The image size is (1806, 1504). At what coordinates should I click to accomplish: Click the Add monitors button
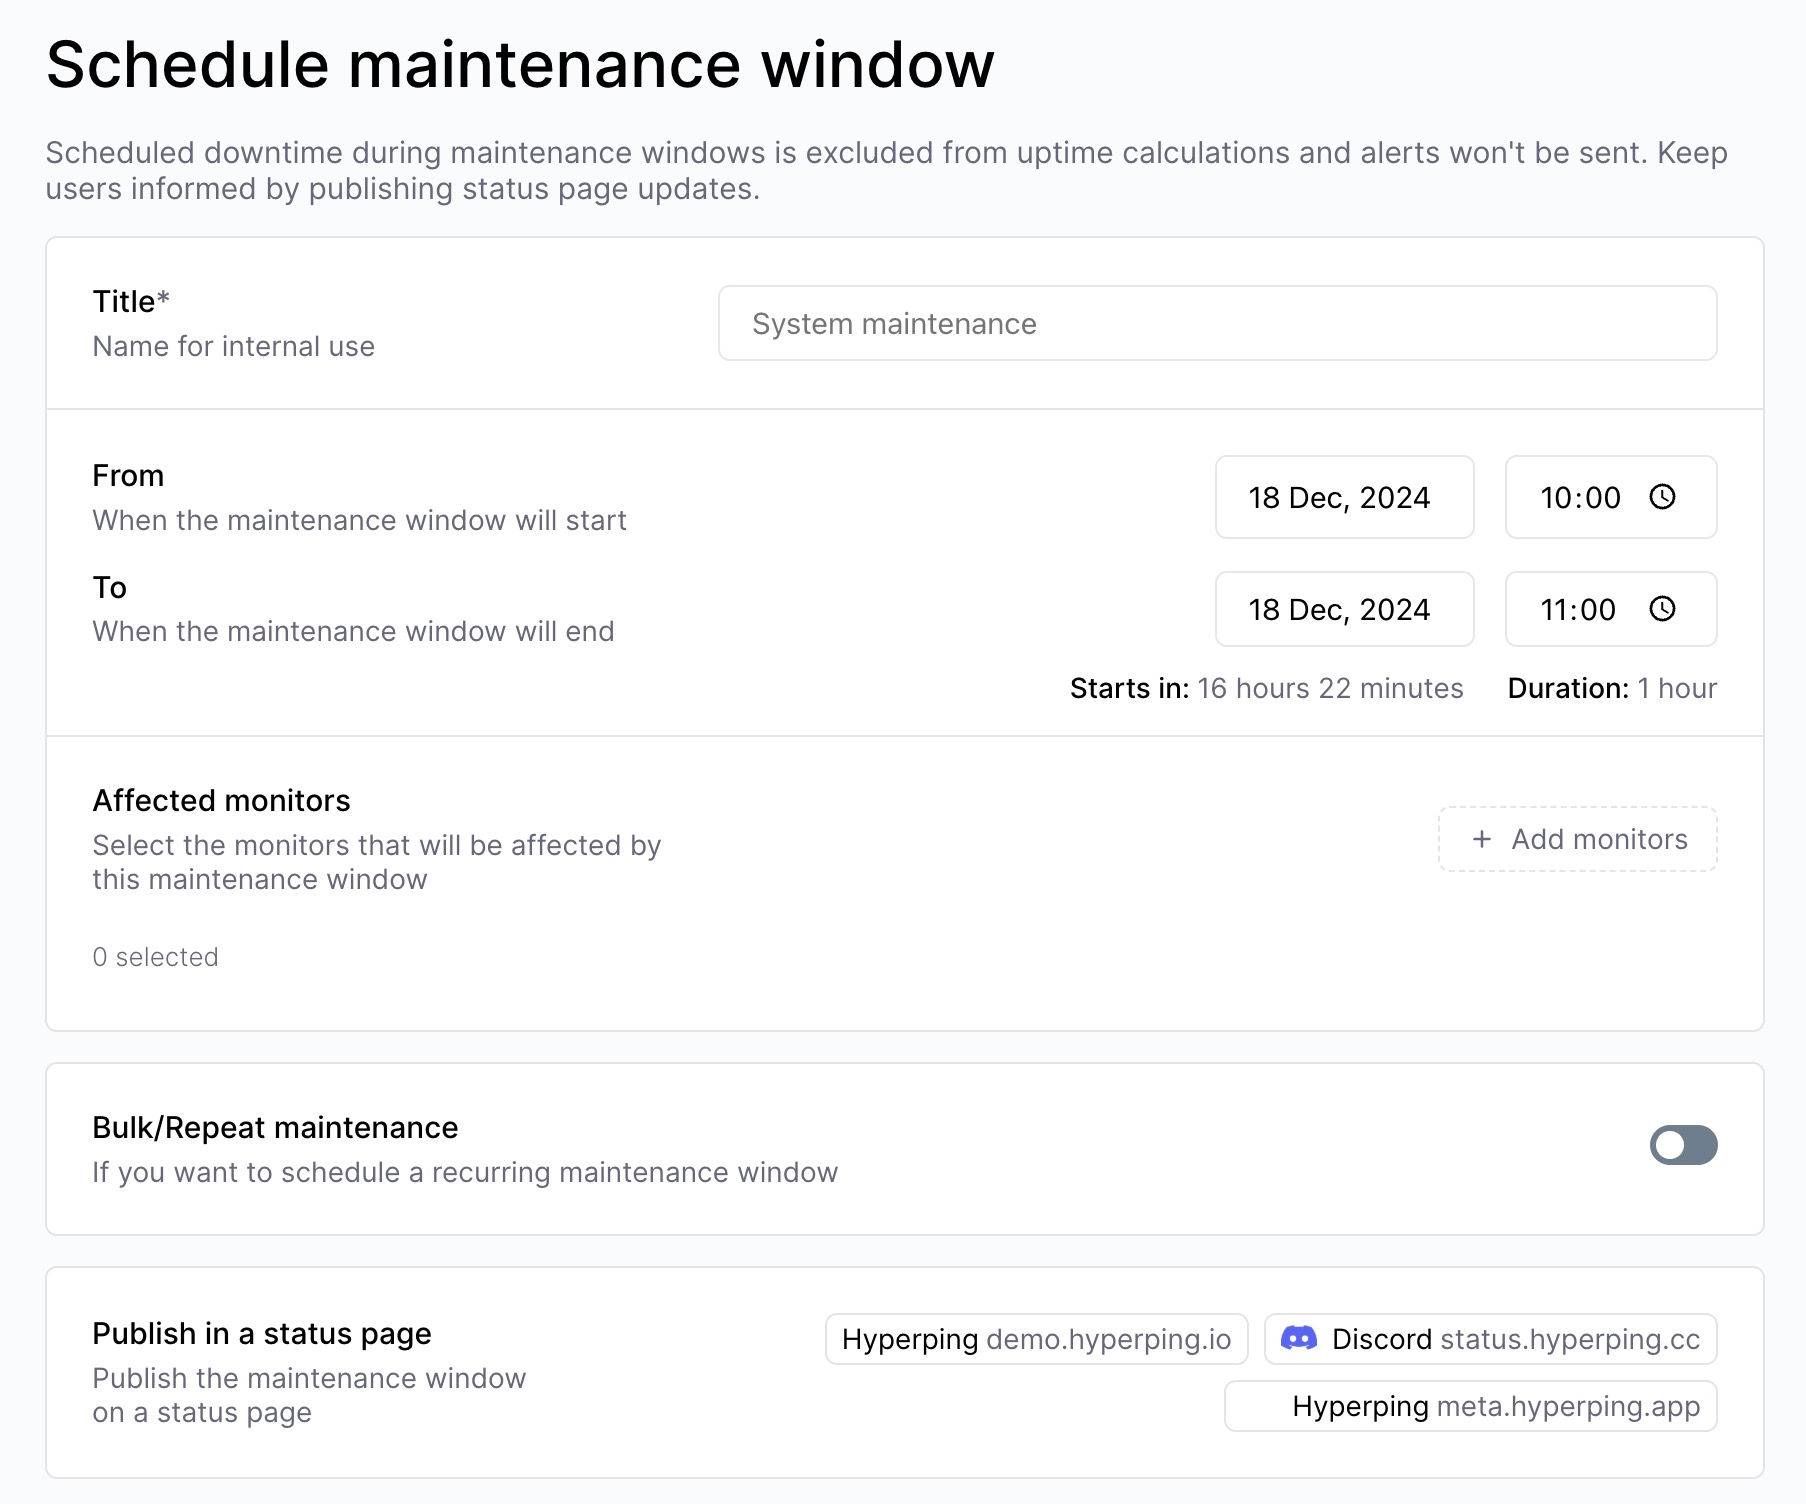coord(1578,839)
